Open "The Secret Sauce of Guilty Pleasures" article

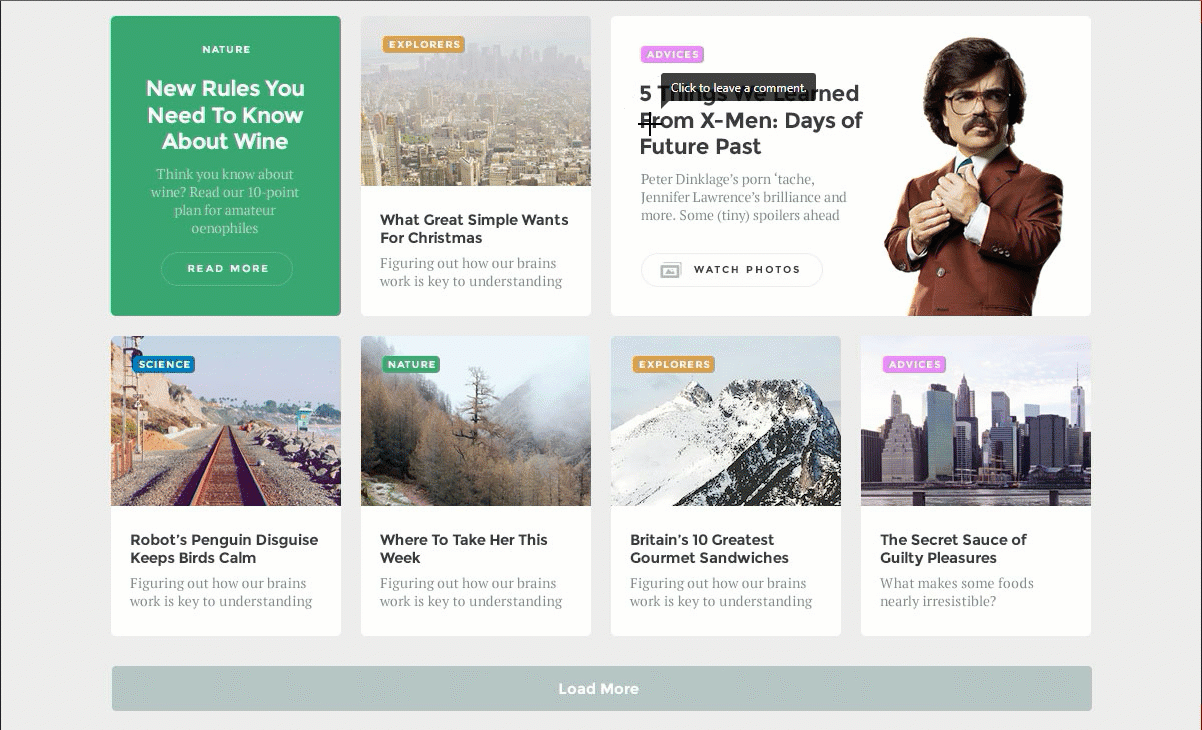click(953, 549)
